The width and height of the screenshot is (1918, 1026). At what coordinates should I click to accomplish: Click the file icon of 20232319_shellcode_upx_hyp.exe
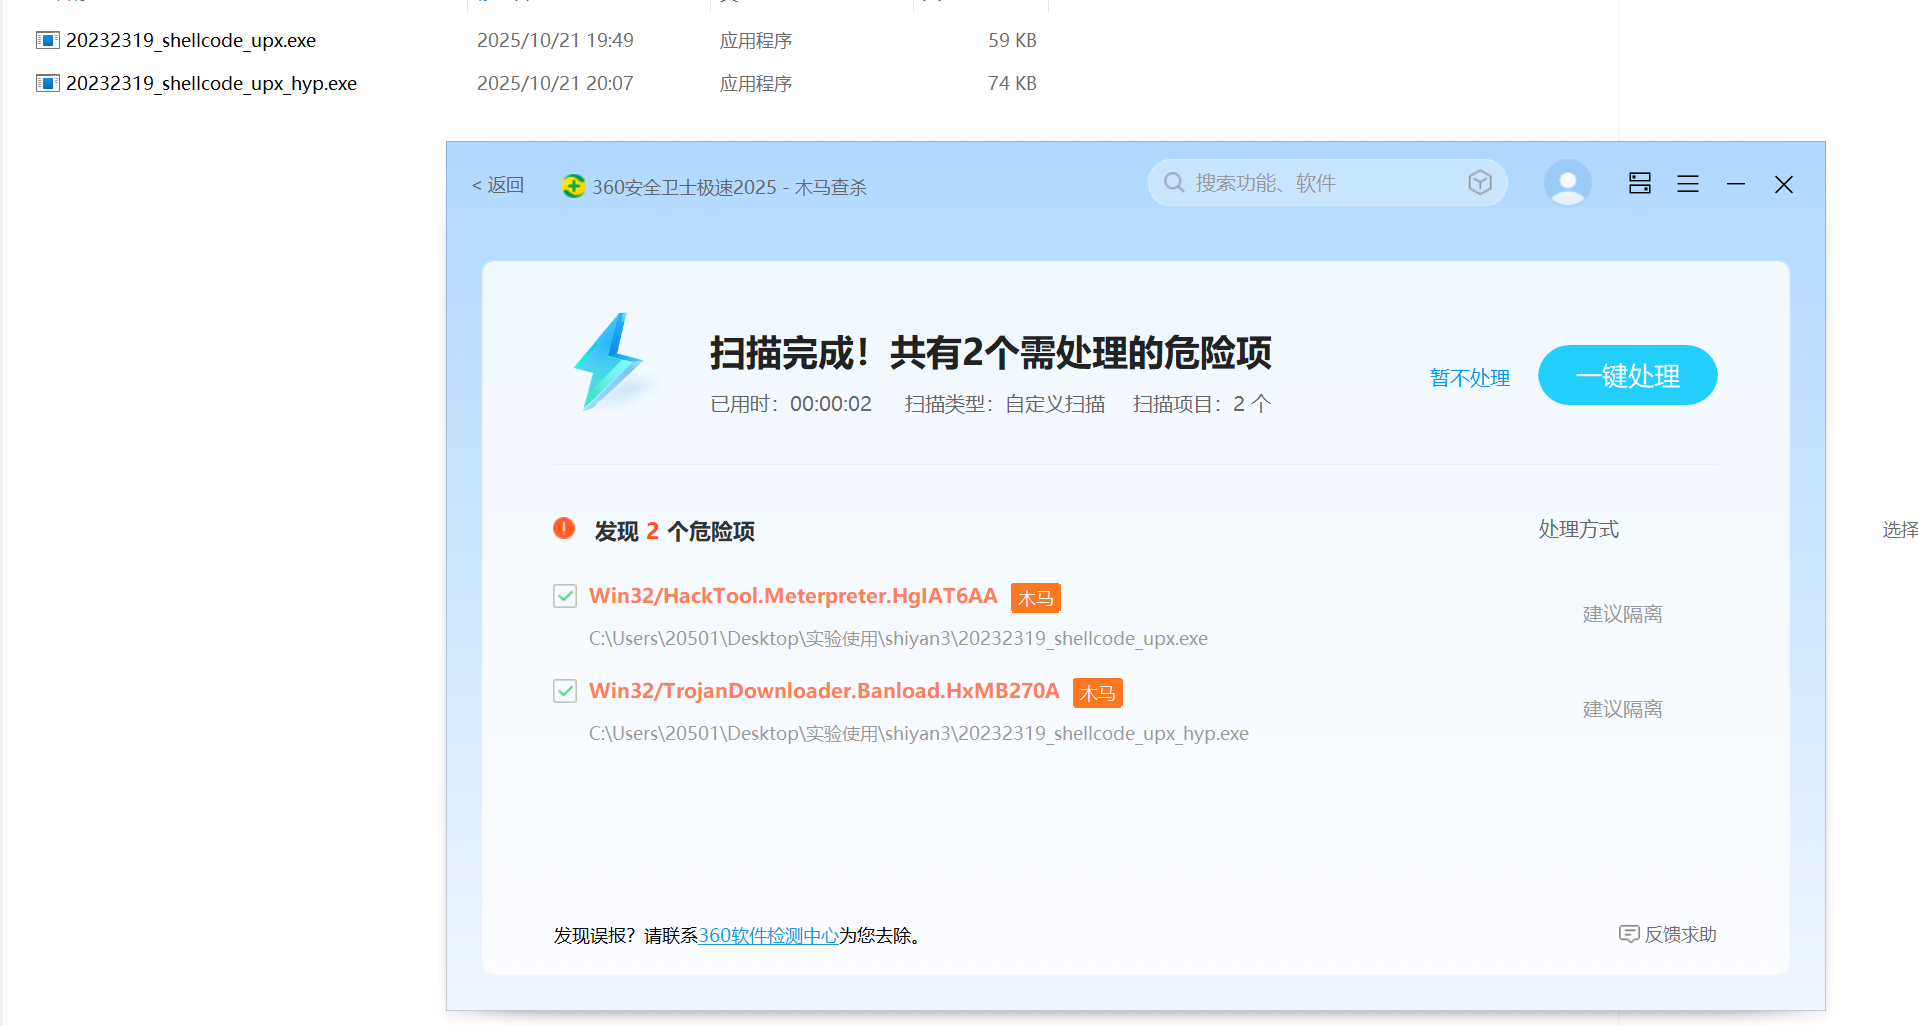coord(47,83)
